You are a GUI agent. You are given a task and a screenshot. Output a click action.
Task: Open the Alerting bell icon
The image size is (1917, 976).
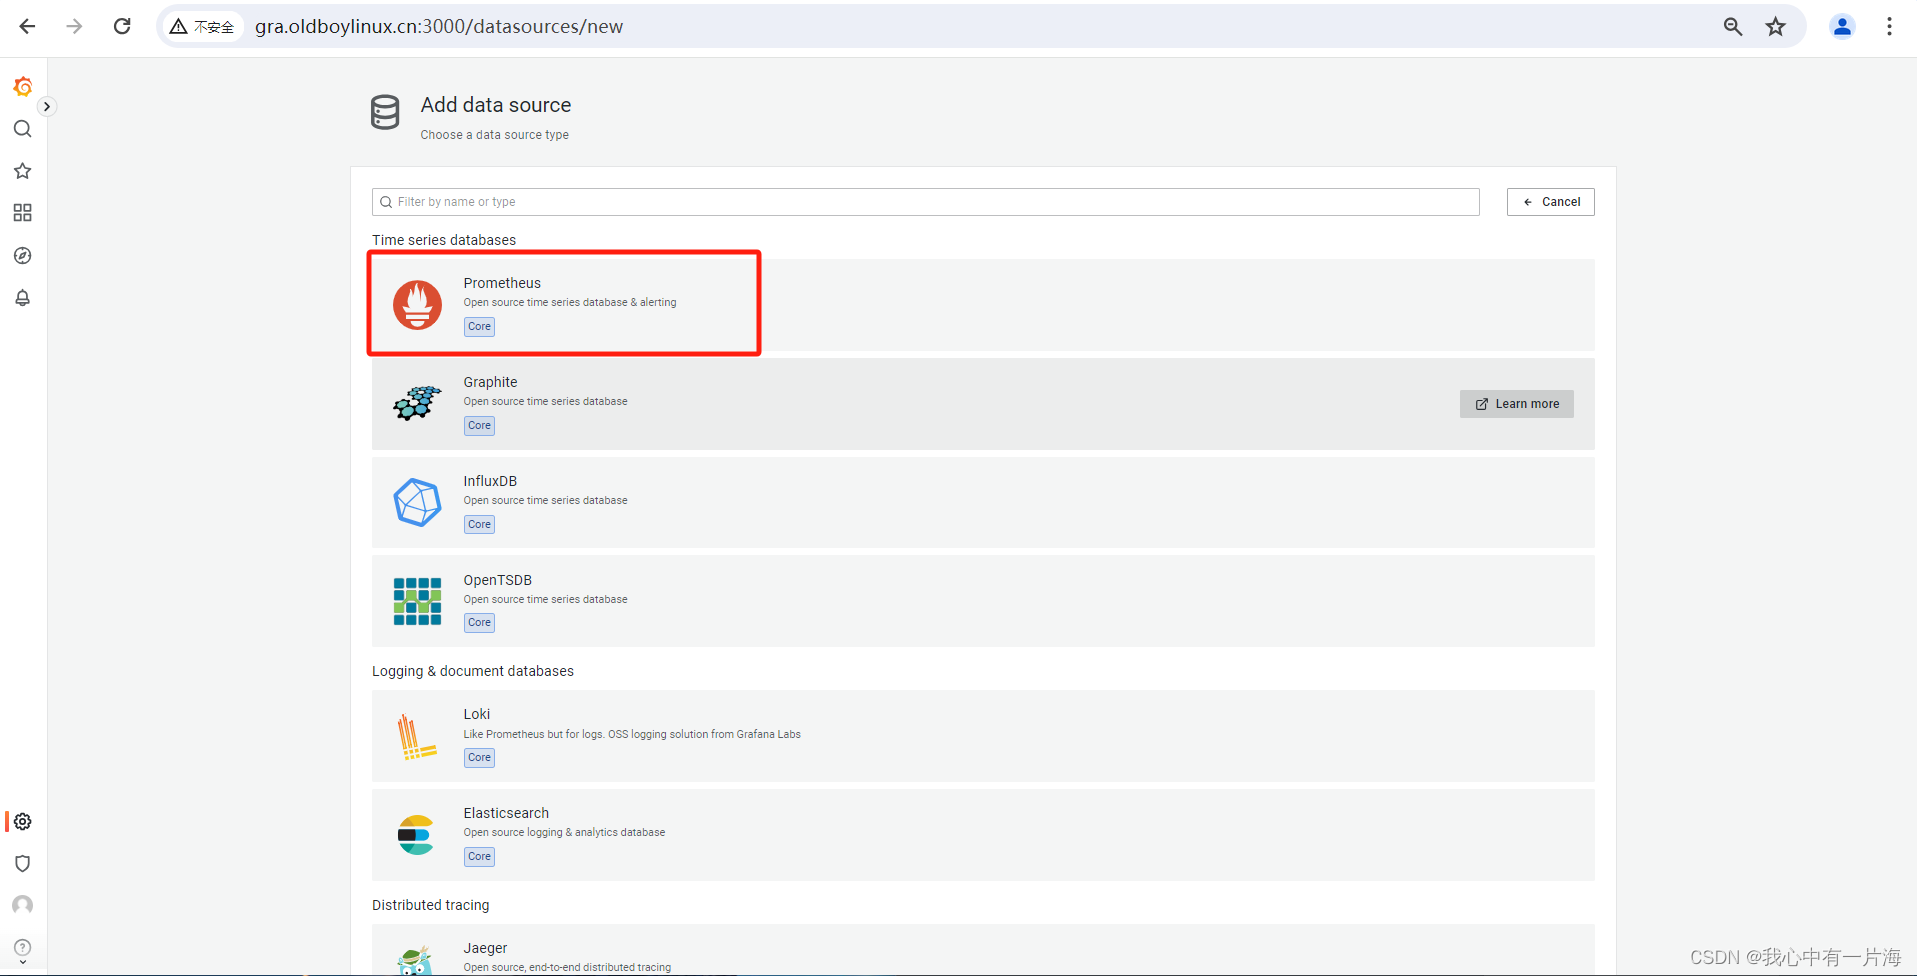pos(23,298)
